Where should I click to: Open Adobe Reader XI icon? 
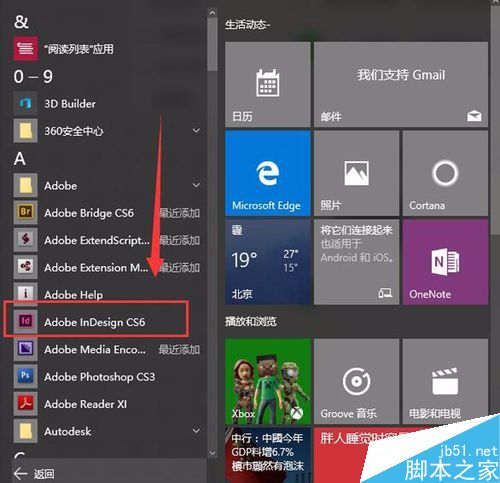(x=25, y=404)
